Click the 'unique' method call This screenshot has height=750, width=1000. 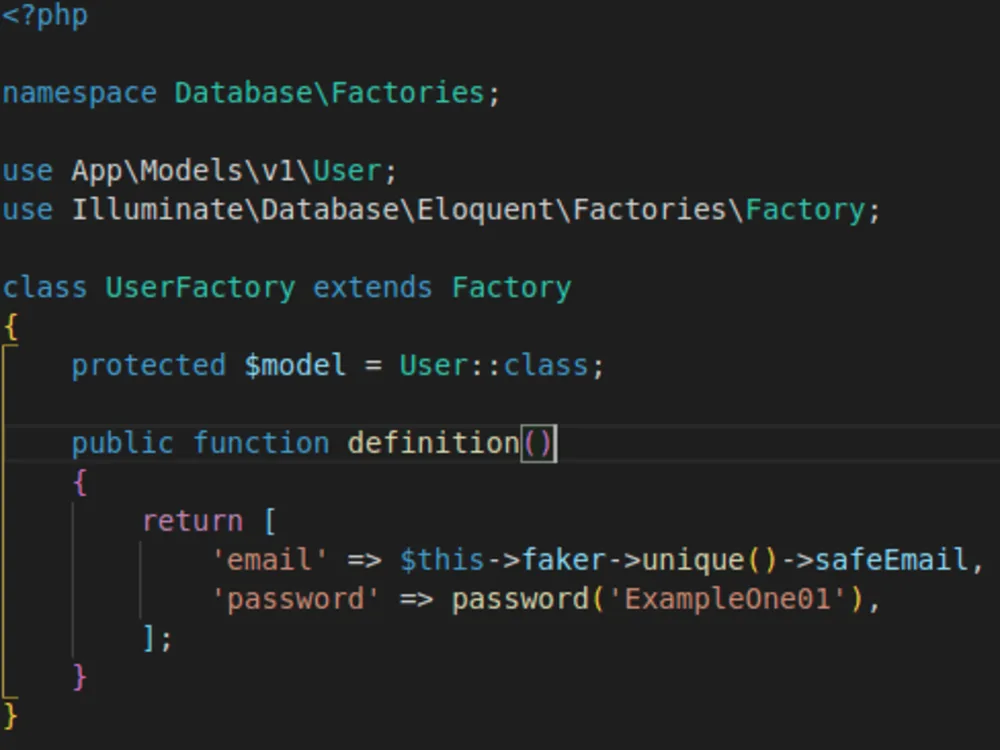(693, 560)
